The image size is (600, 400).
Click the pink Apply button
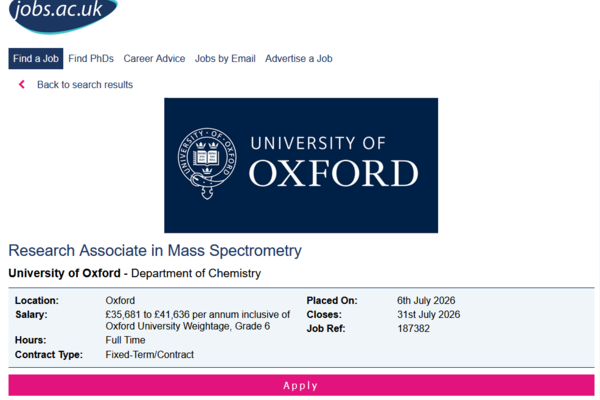coord(301,385)
